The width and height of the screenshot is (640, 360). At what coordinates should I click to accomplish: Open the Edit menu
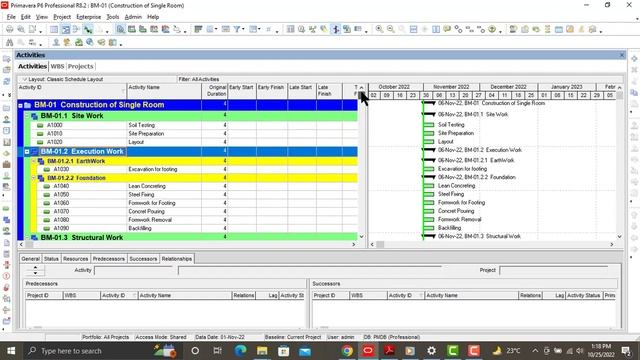tap(26, 17)
